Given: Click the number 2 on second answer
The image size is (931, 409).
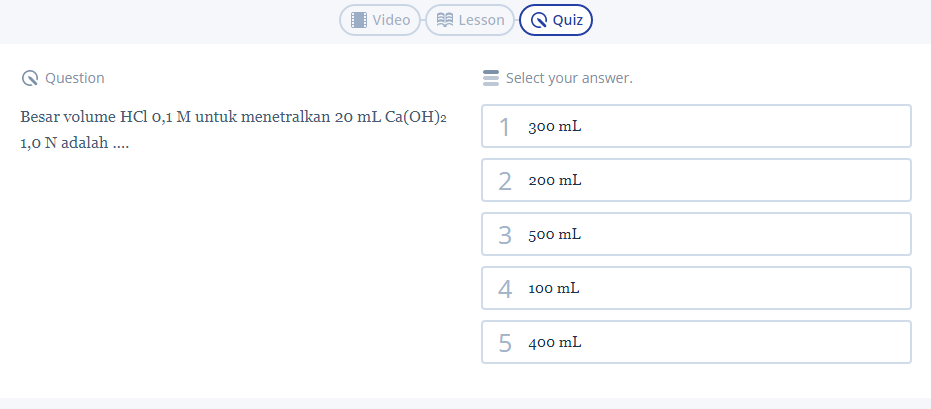Looking at the screenshot, I should (x=505, y=181).
